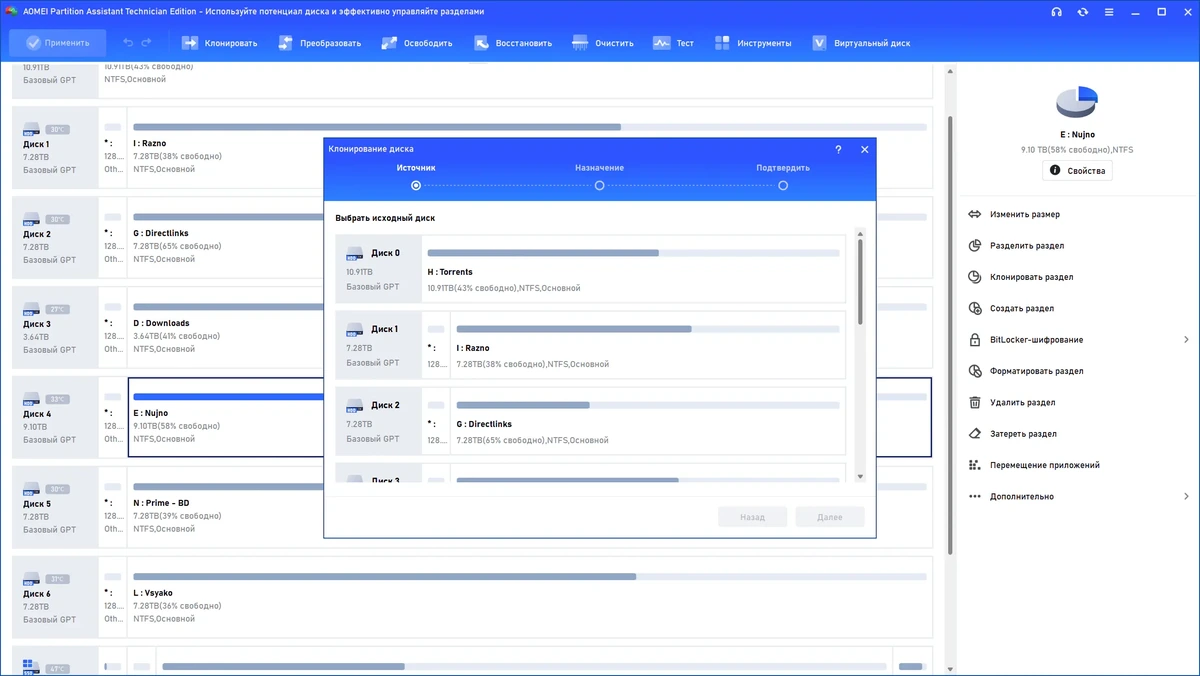Click the Redo arrow in toolbar
This screenshot has height=676, width=1200.
click(147, 43)
